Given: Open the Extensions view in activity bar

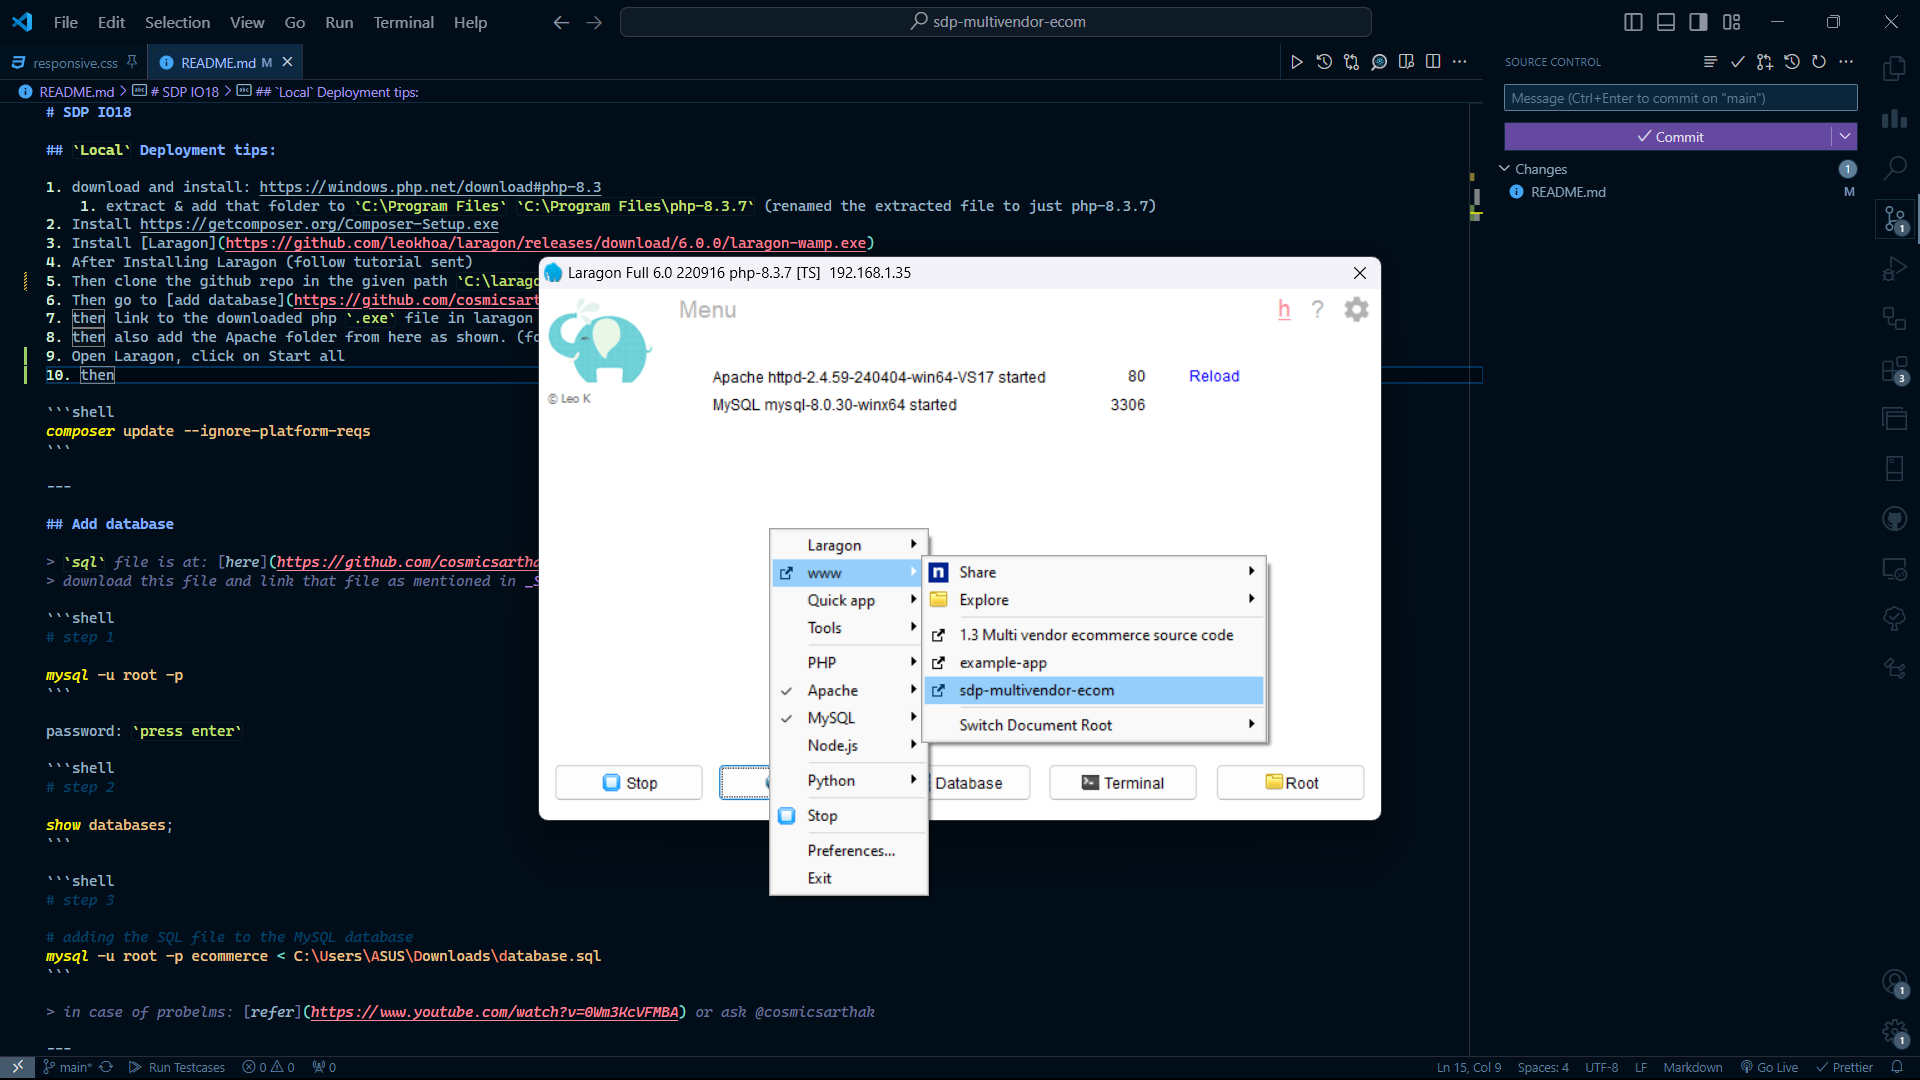Looking at the screenshot, I should click(x=1894, y=370).
